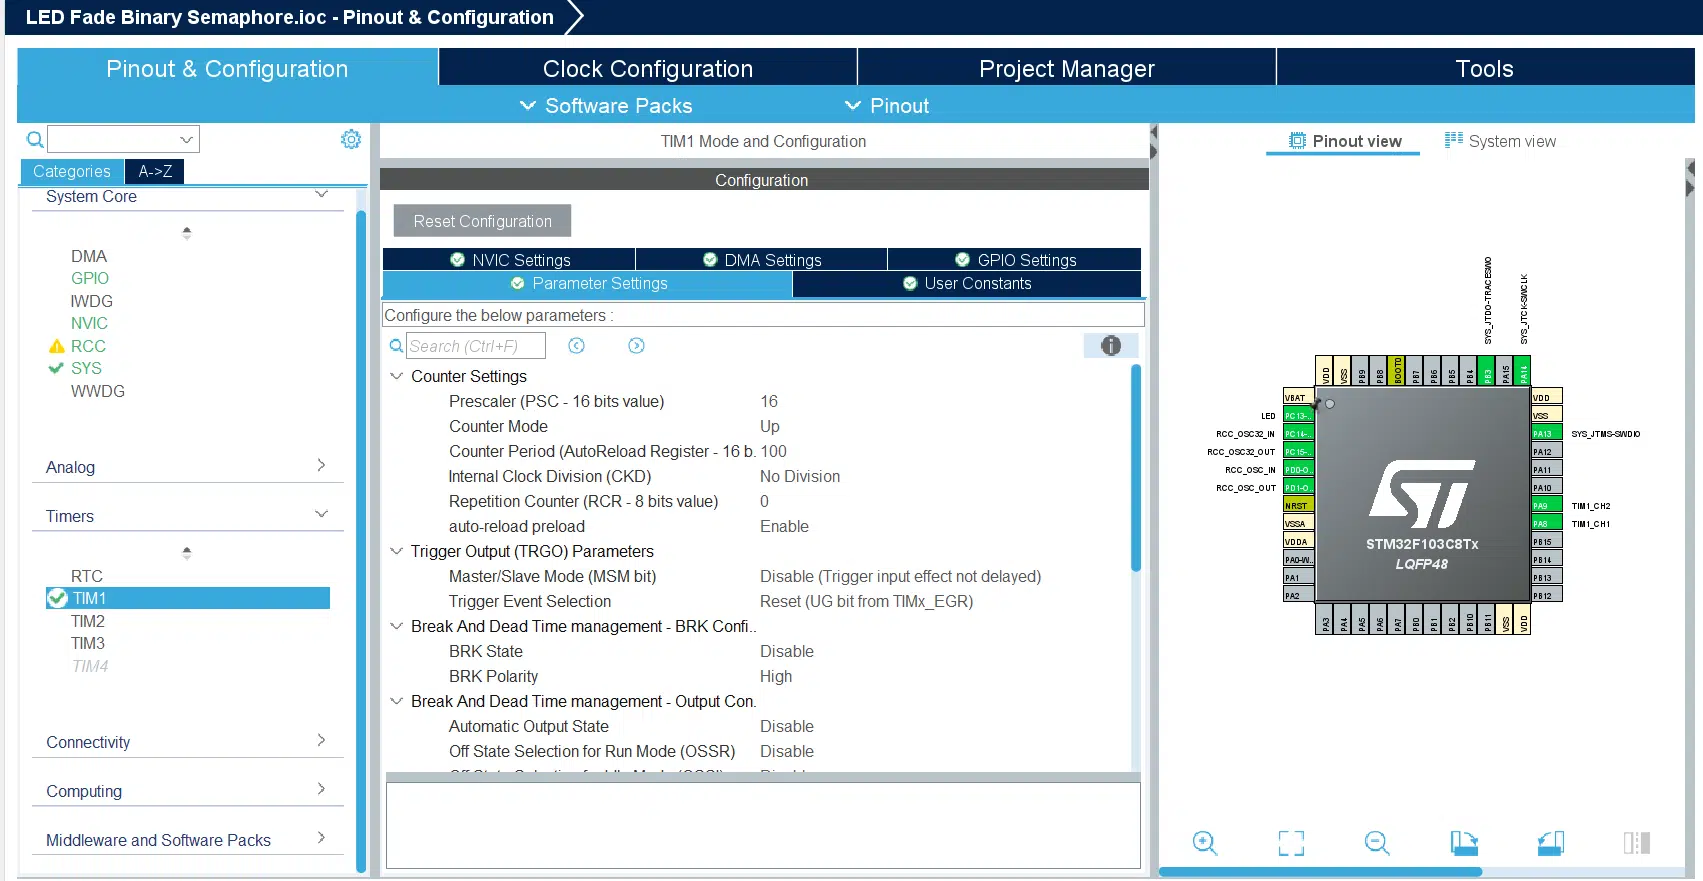Screen dimensions: 1703x881
Task: Click Prescaler value 16
Action: click(x=768, y=401)
